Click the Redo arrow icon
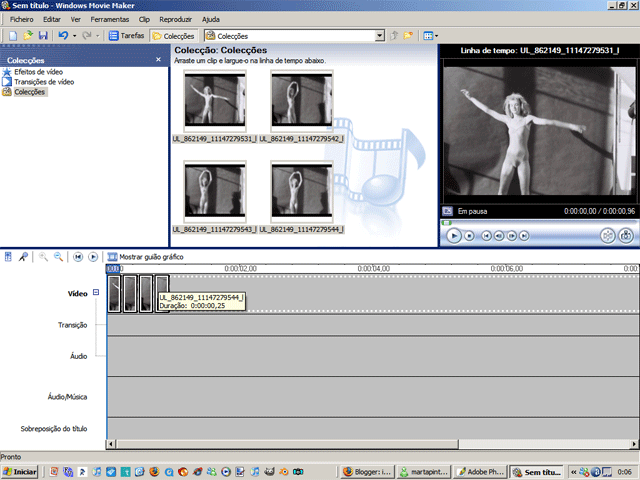Viewport: 640px width, 480px height. tap(87, 36)
